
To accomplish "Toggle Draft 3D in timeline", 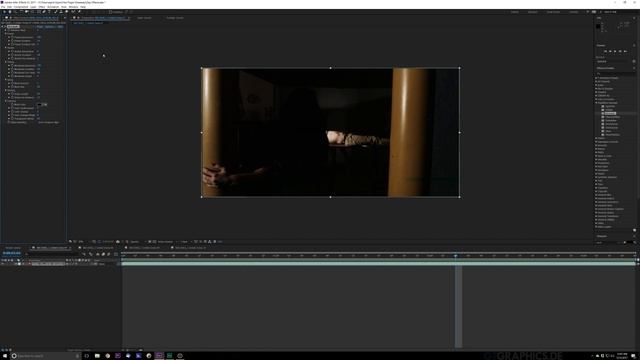I will (x=90, y=254).
